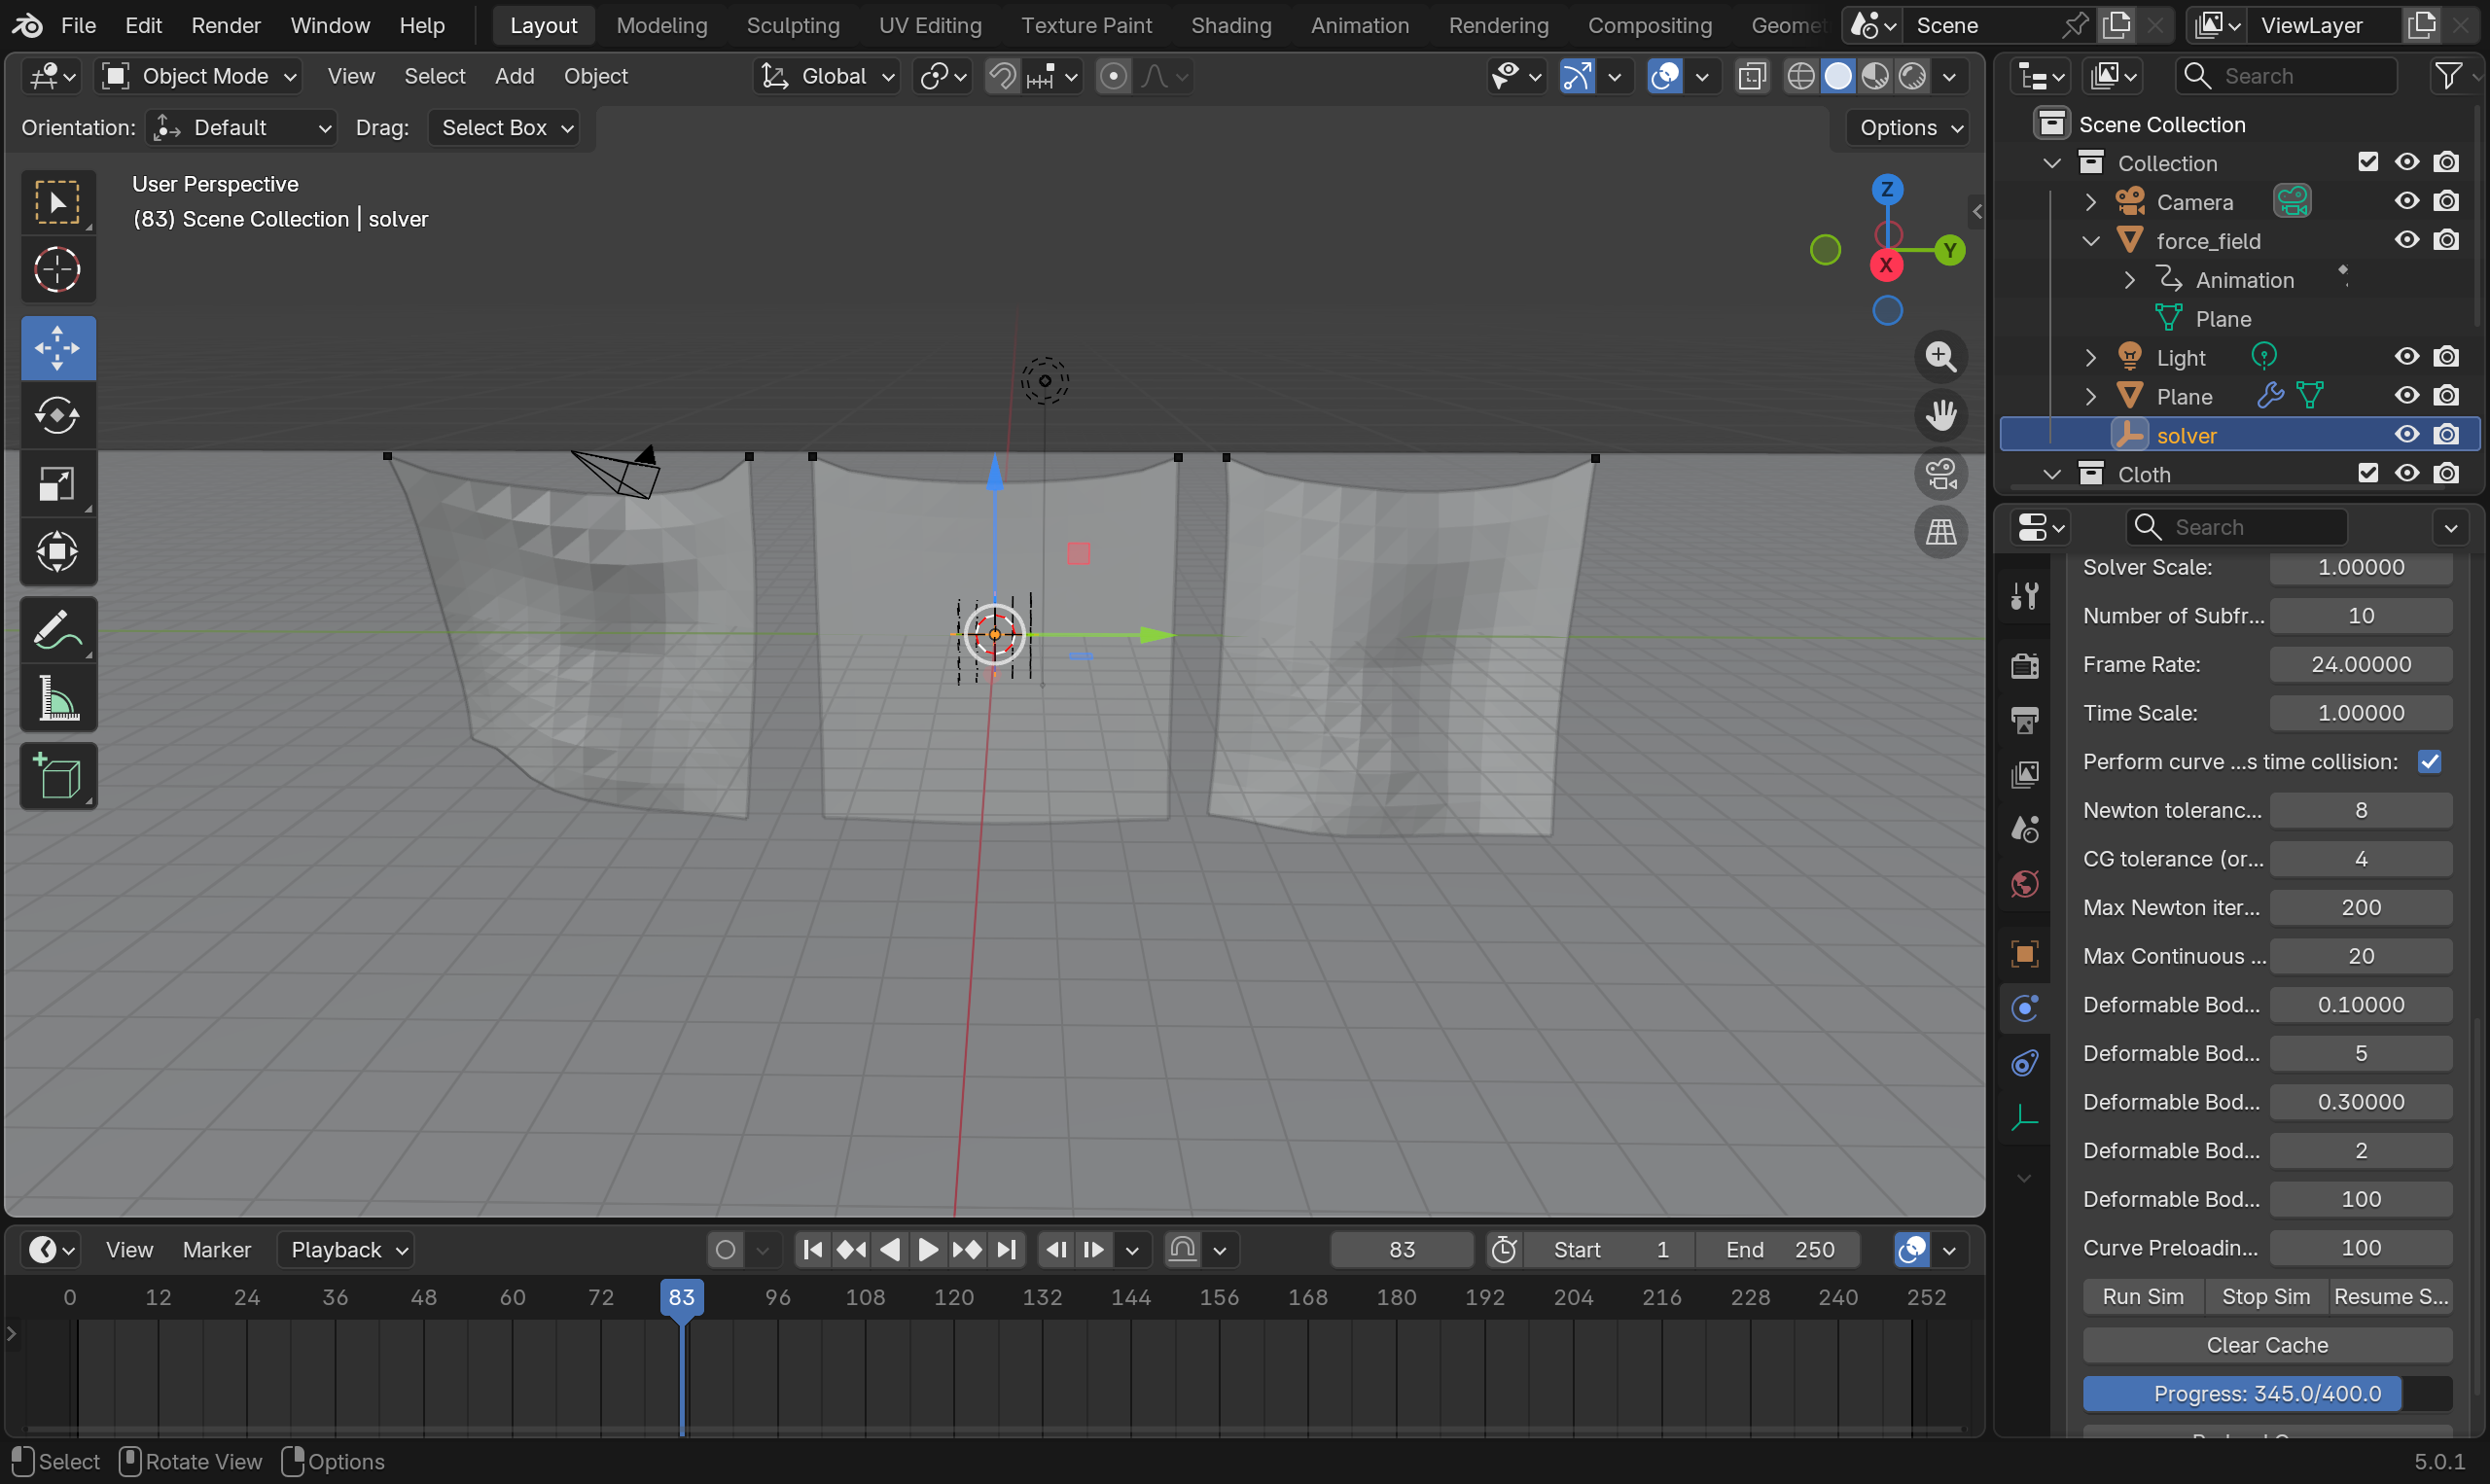Click the simulation Progress bar
Viewport: 2490px width, 1484px height.
pyautogui.click(x=2266, y=1394)
